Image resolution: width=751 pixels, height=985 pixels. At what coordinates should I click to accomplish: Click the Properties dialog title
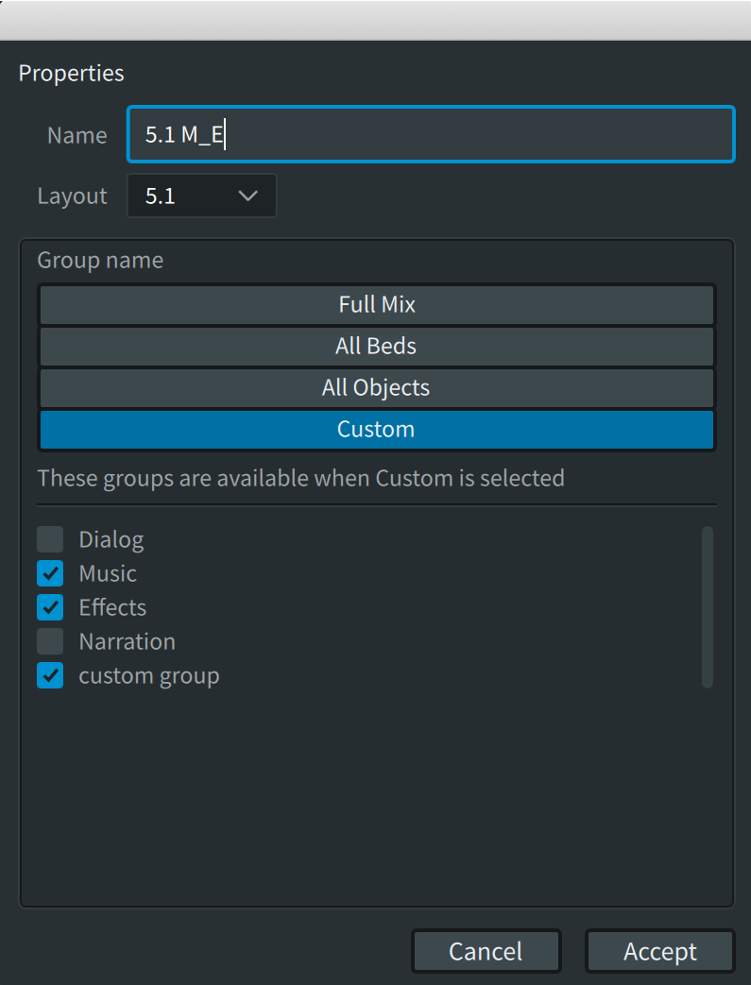point(71,73)
